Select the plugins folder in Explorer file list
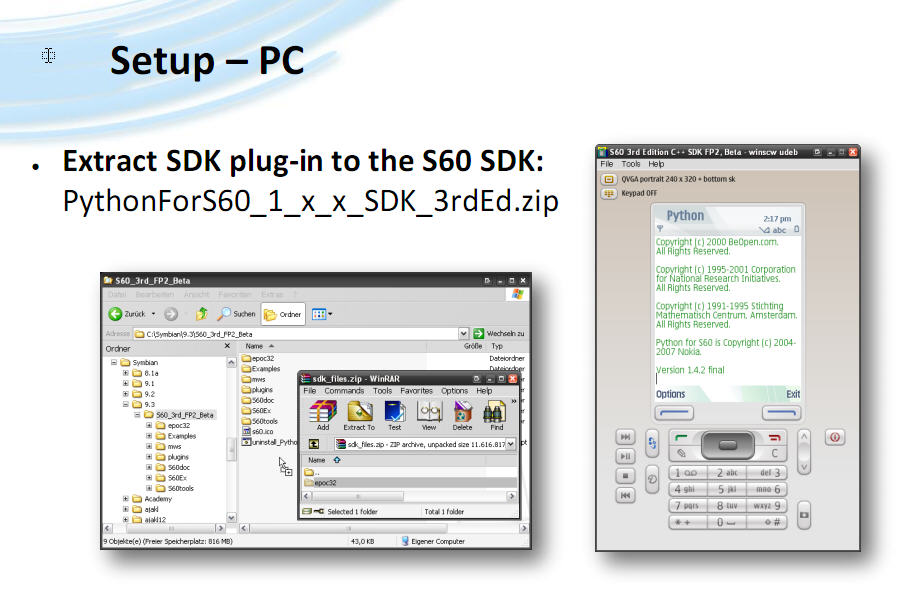 coord(257,390)
